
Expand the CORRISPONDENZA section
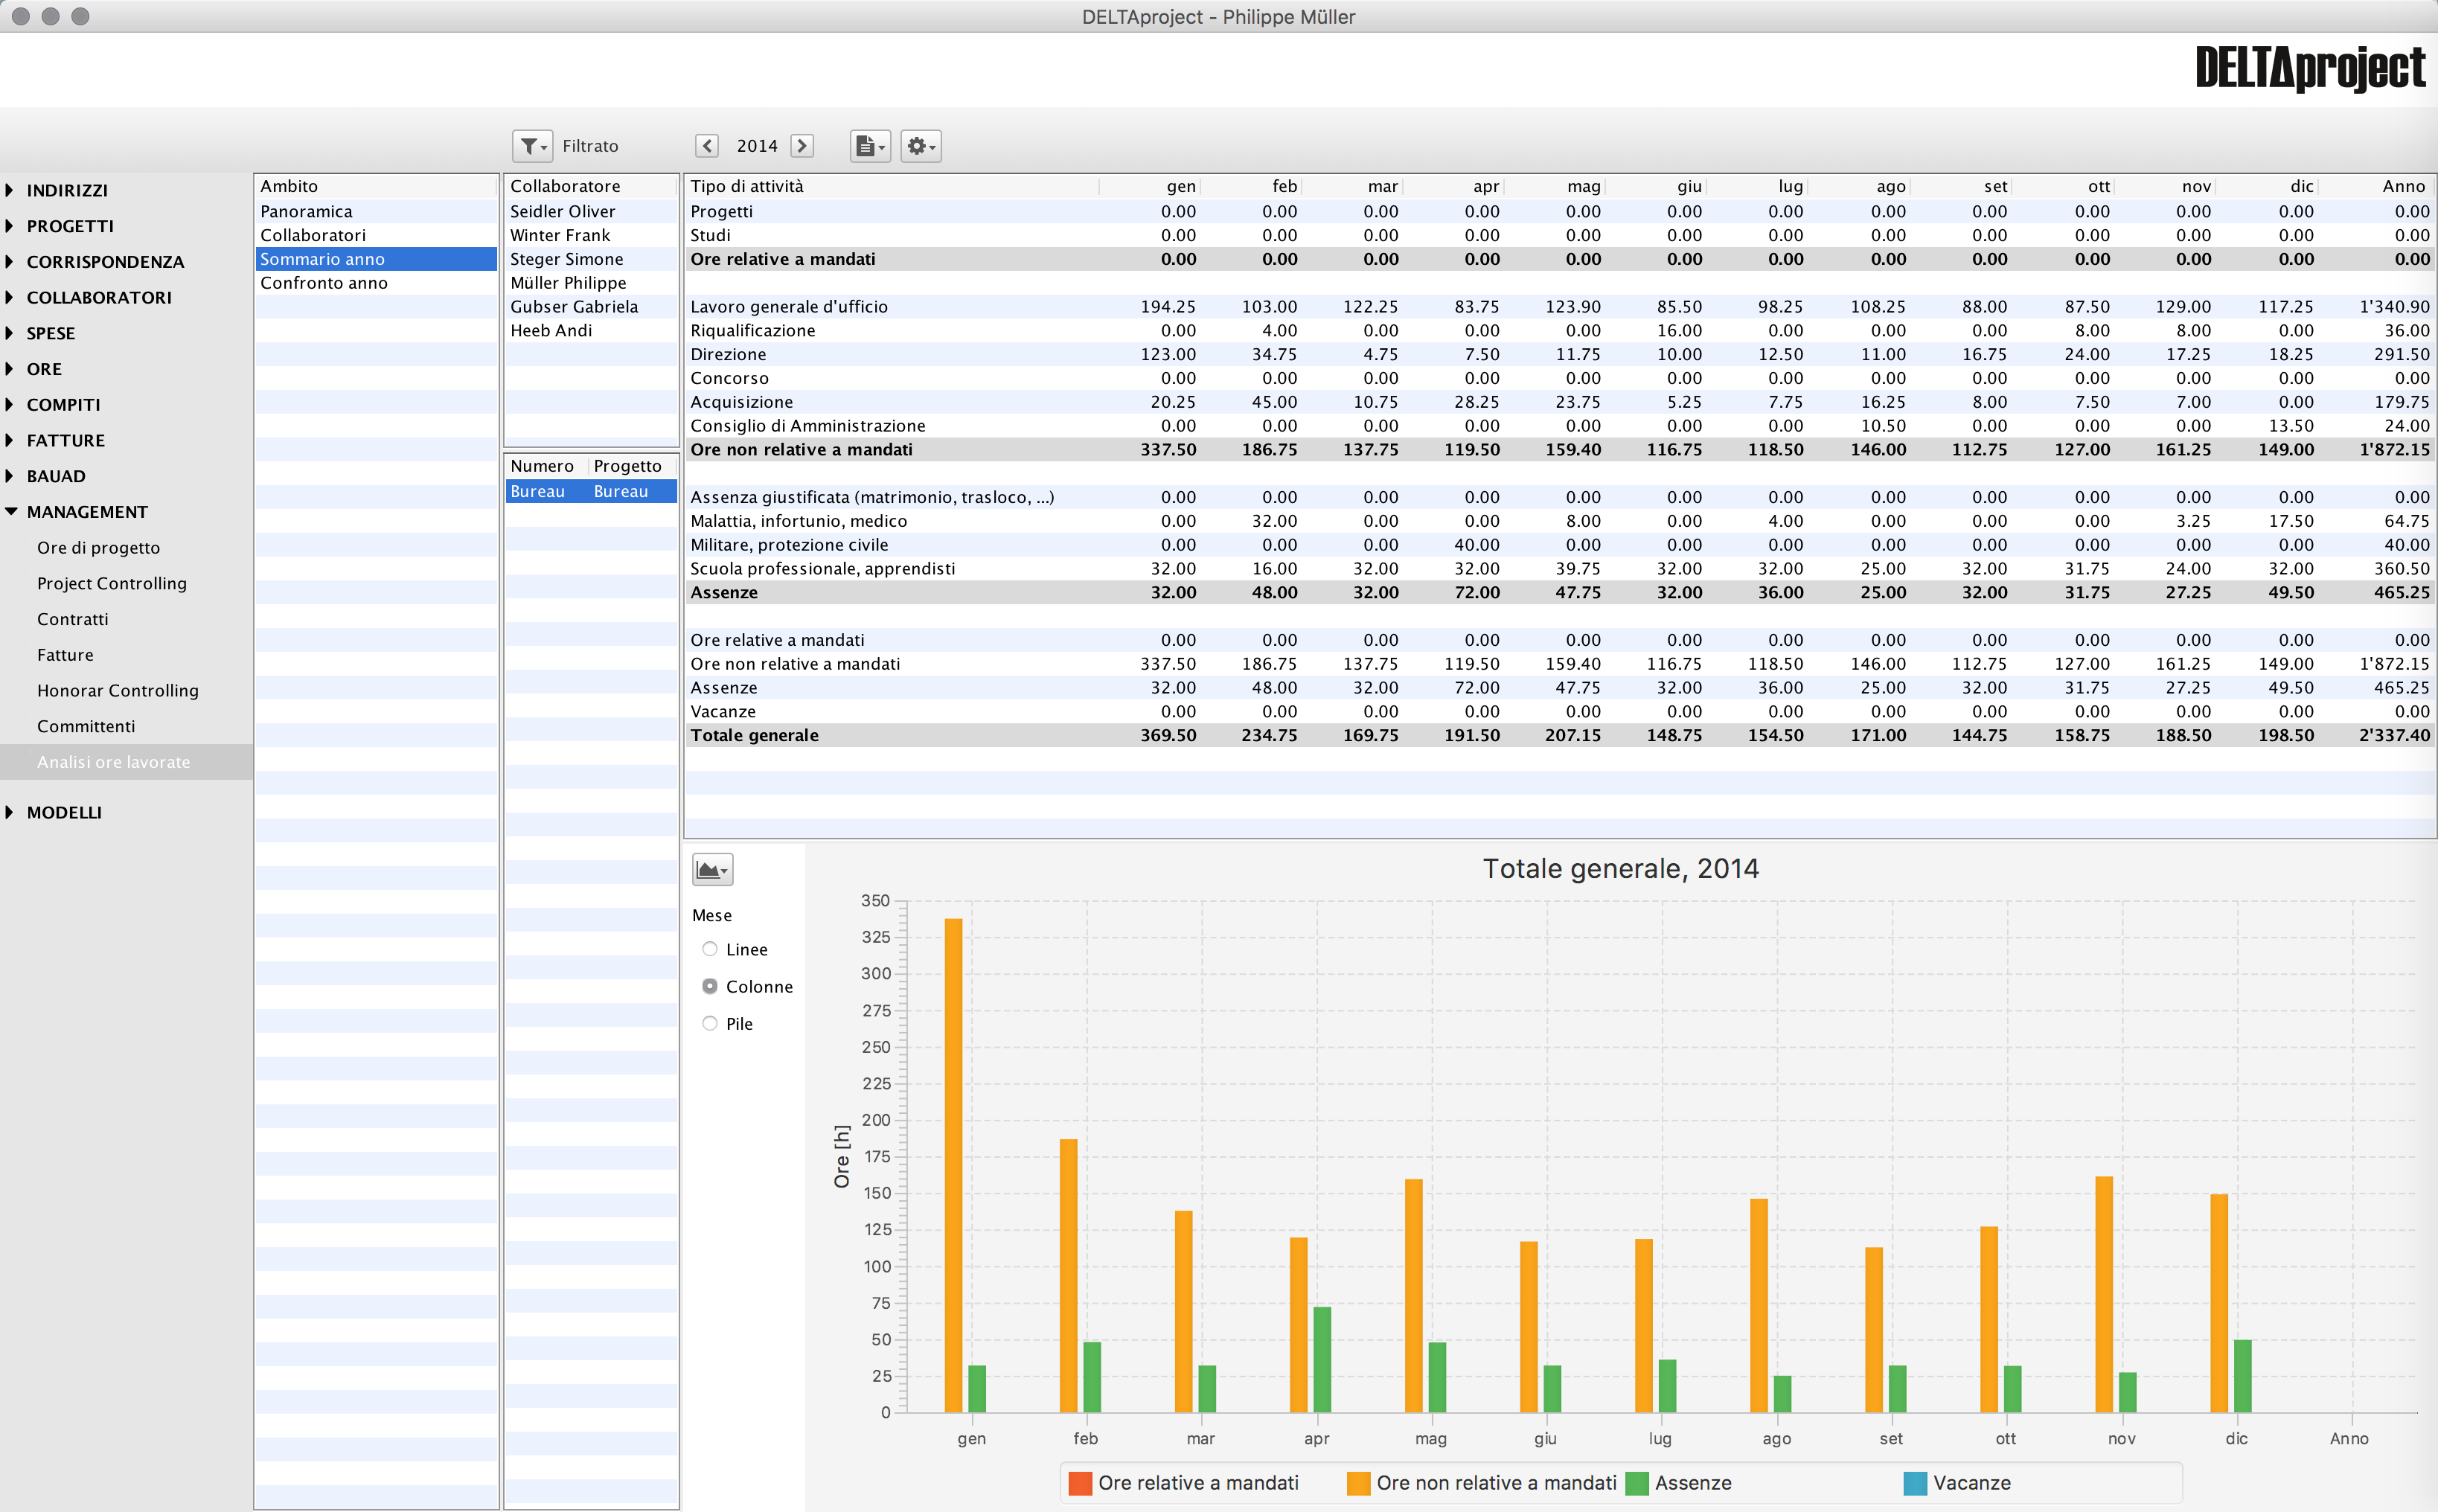coord(9,262)
